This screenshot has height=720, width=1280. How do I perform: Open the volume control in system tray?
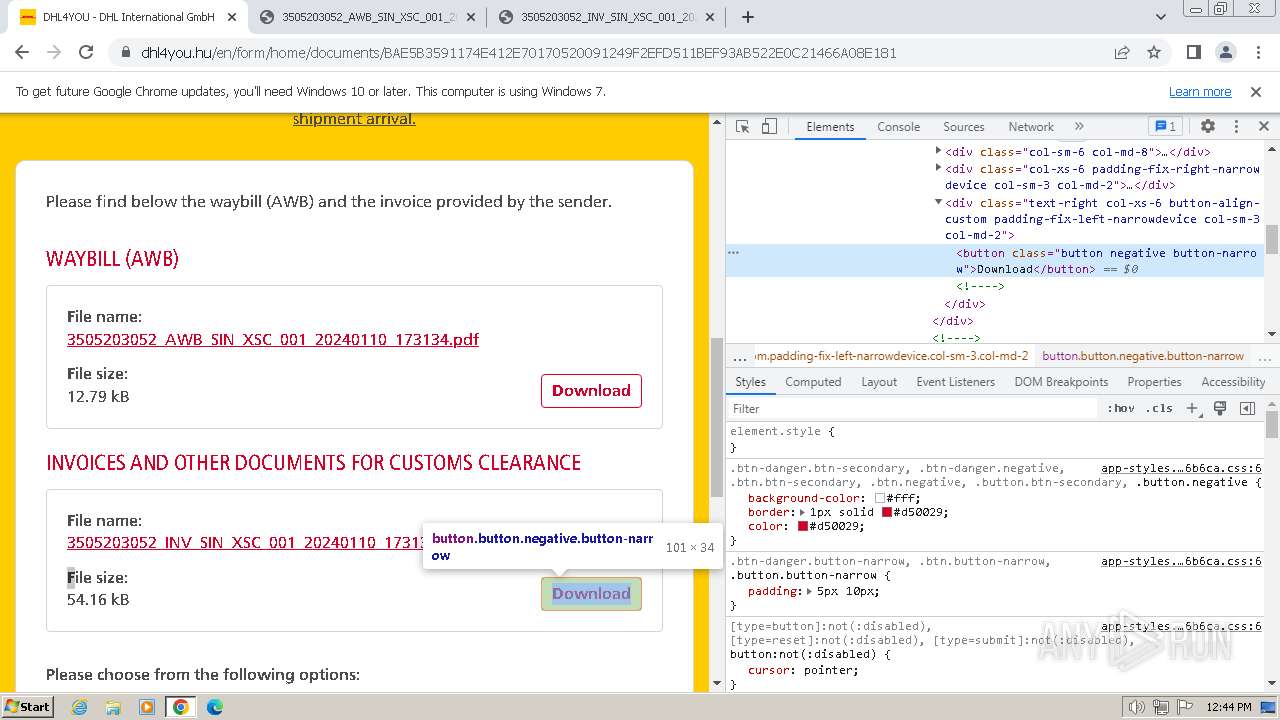[x=1136, y=707]
